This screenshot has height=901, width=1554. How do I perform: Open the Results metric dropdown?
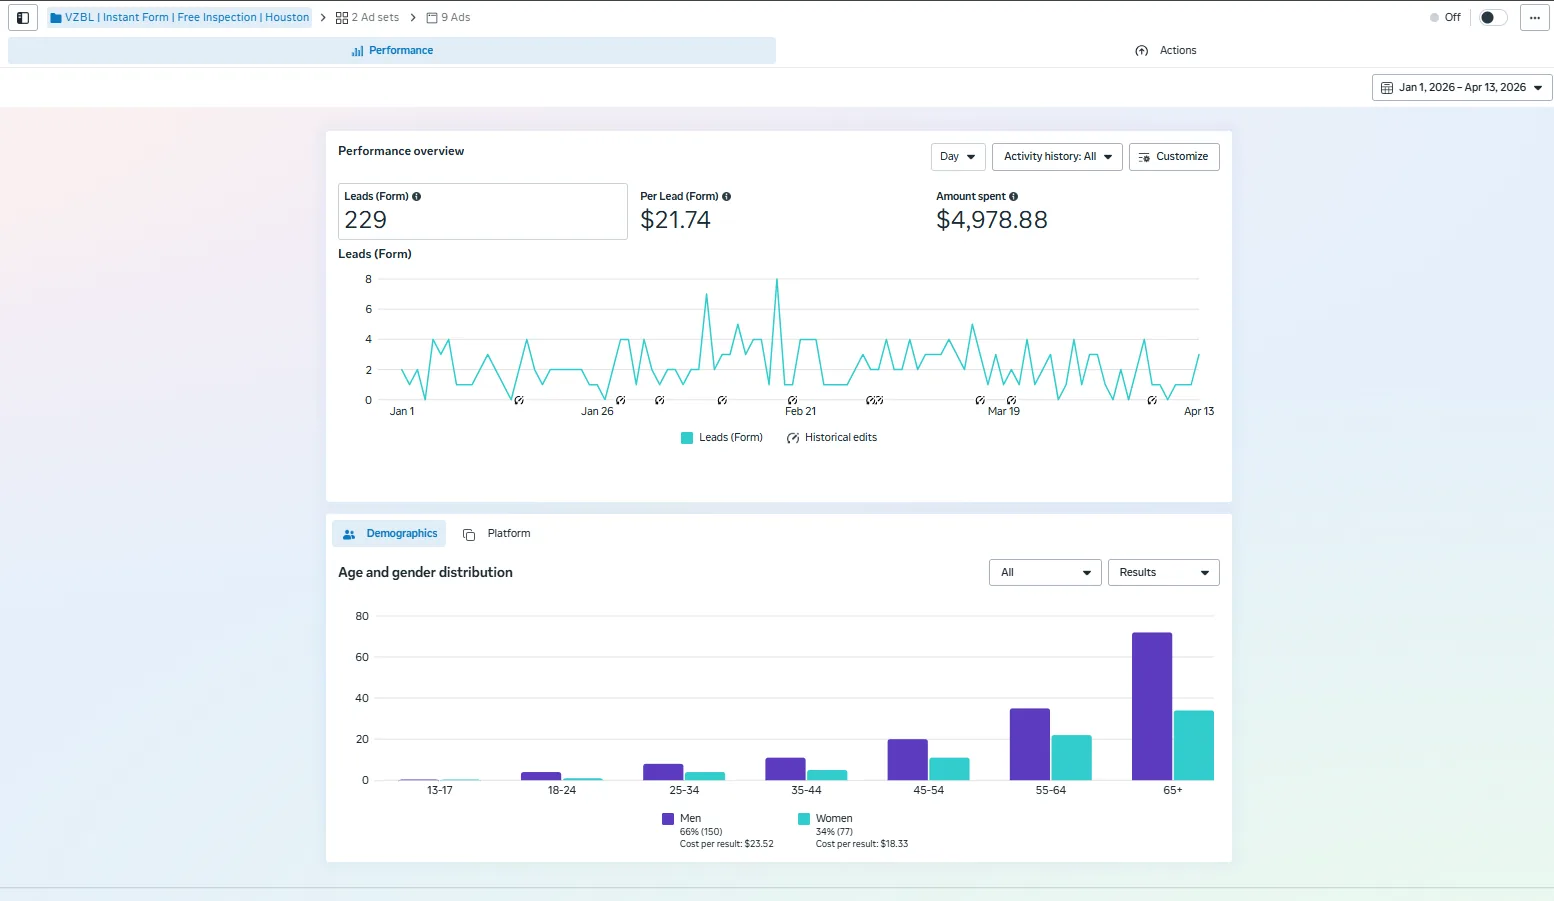coord(1164,573)
